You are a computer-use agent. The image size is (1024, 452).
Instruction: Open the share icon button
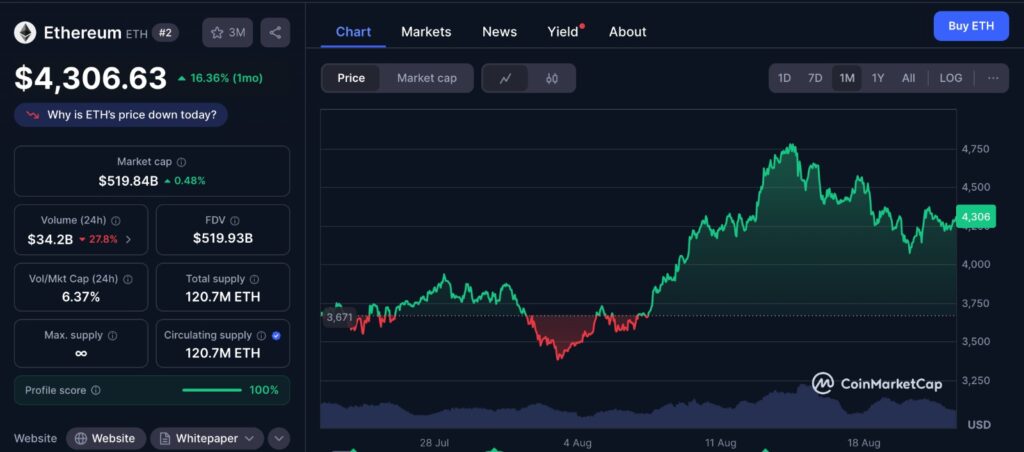(275, 33)
